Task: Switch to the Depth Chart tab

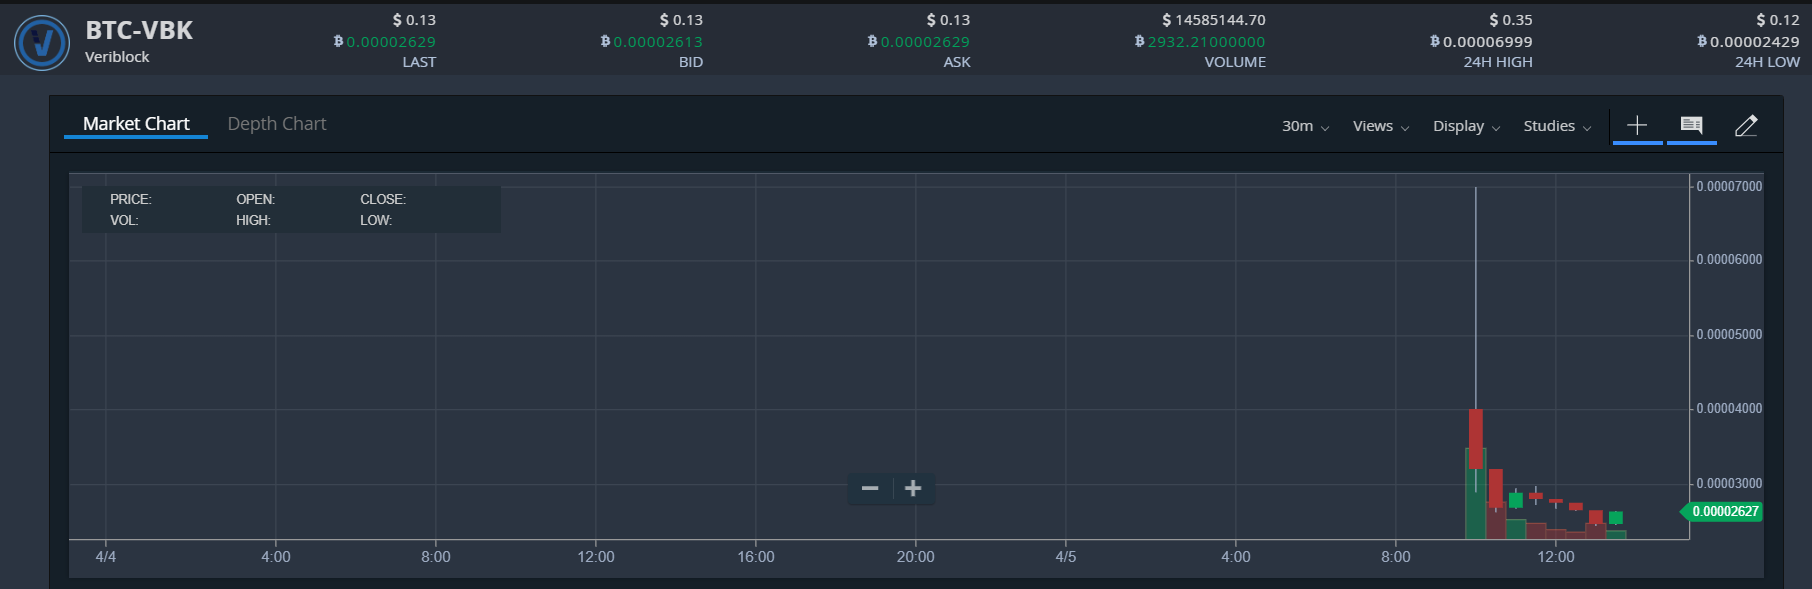Action: tap(277, 124)
